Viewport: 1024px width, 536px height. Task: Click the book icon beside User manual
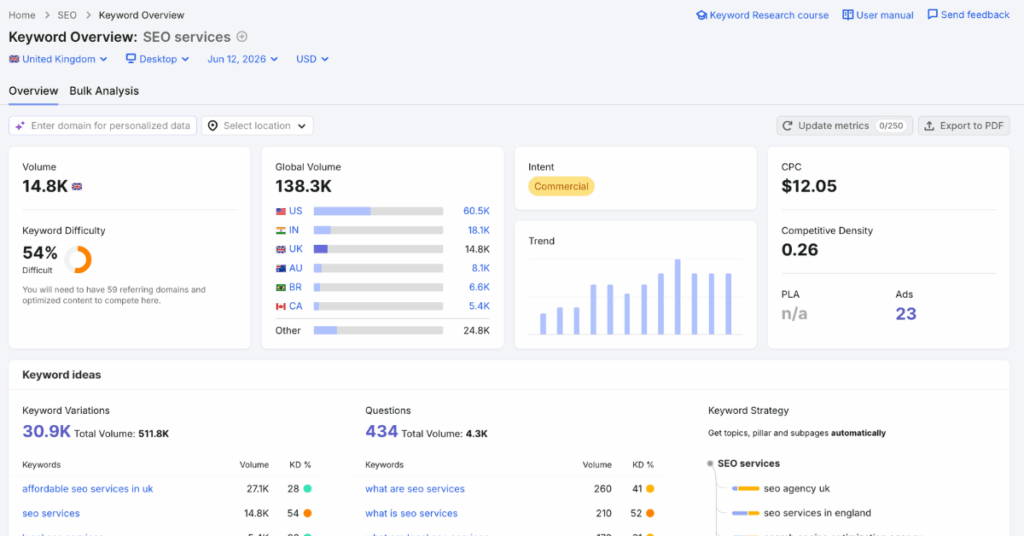point(848,15)
